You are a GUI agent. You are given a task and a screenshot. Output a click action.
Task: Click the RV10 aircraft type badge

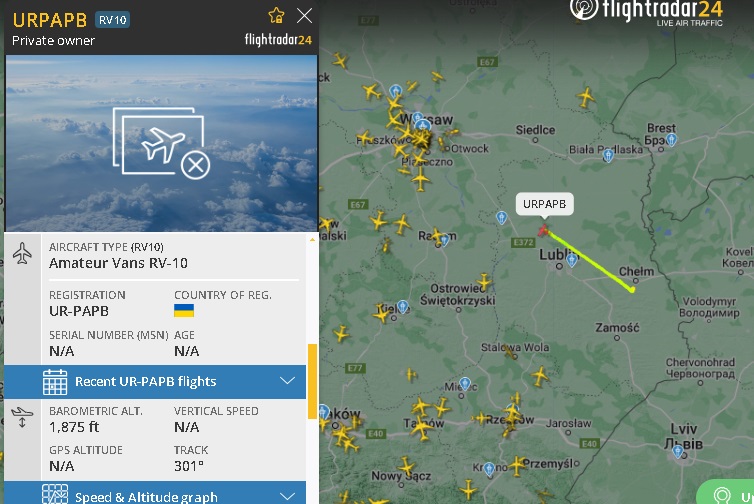113,20
